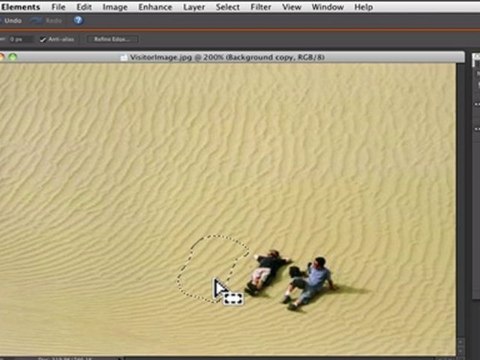Click the blue help question mark icon
480x360 pixels.
coord(78,20)
